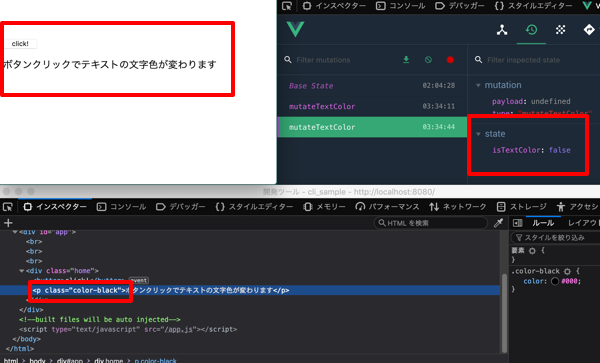Select the Base State entry
The width and height of the screenshot is (600, 363).
coord(372,86)
